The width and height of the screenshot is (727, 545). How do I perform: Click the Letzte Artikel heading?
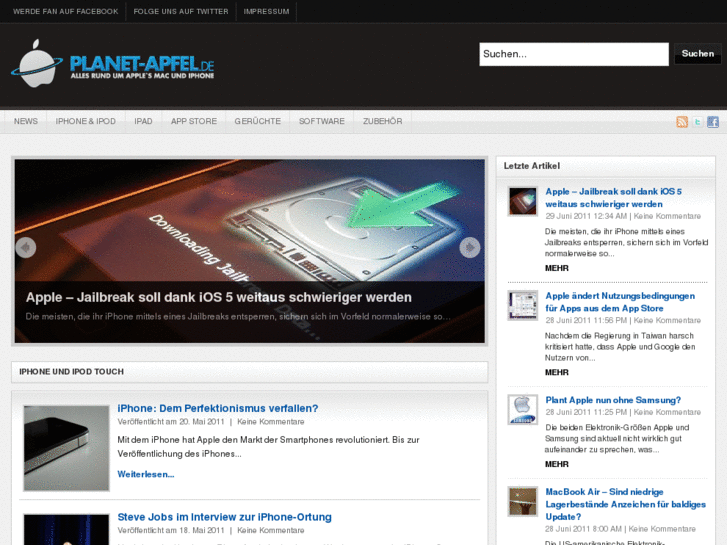[x=532, y=166]
